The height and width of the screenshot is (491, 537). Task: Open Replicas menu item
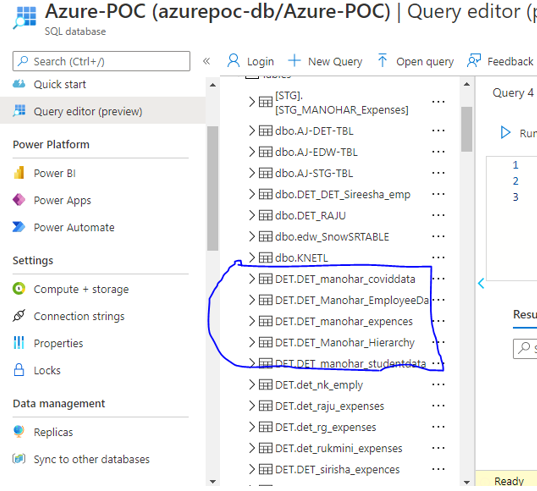pyautogui.click(x=53, y=432)
